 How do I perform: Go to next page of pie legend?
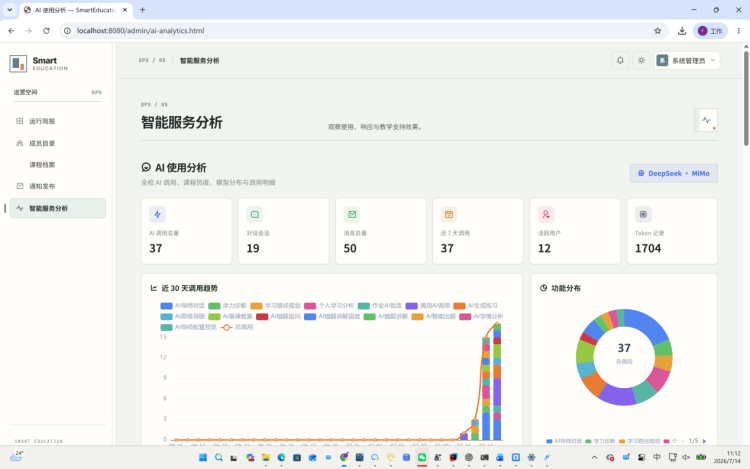pyautogui.click(x=704, y=441)
